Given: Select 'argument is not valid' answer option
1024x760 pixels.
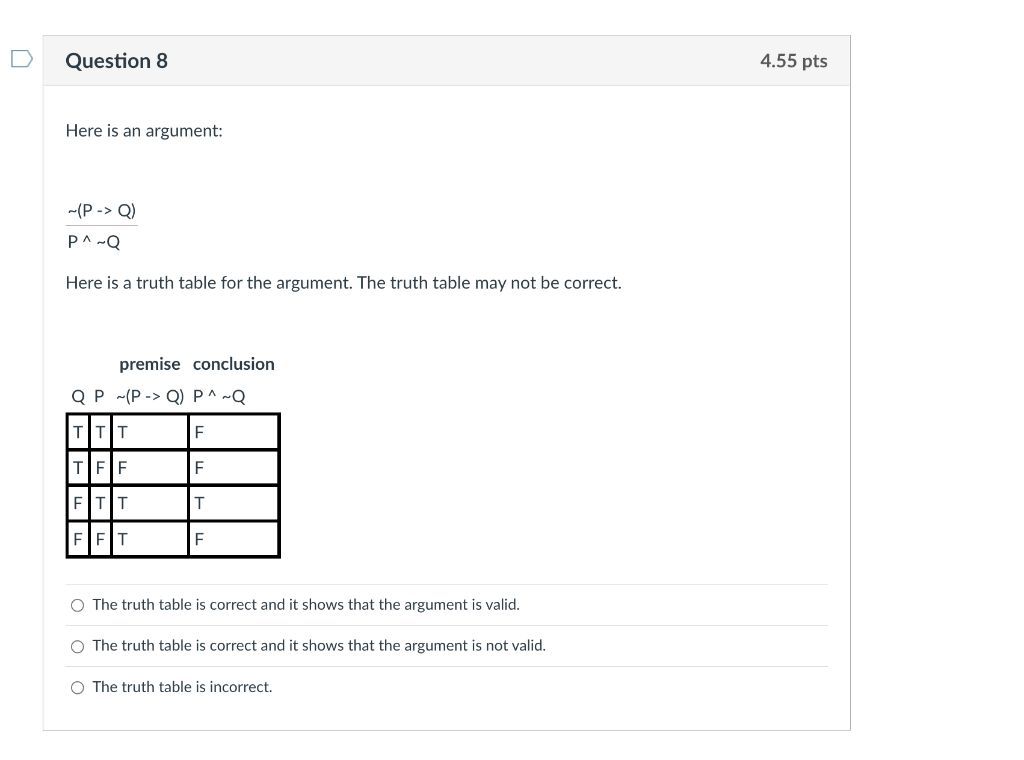Looking at the screenshot, I should click(x=77, y=645).
